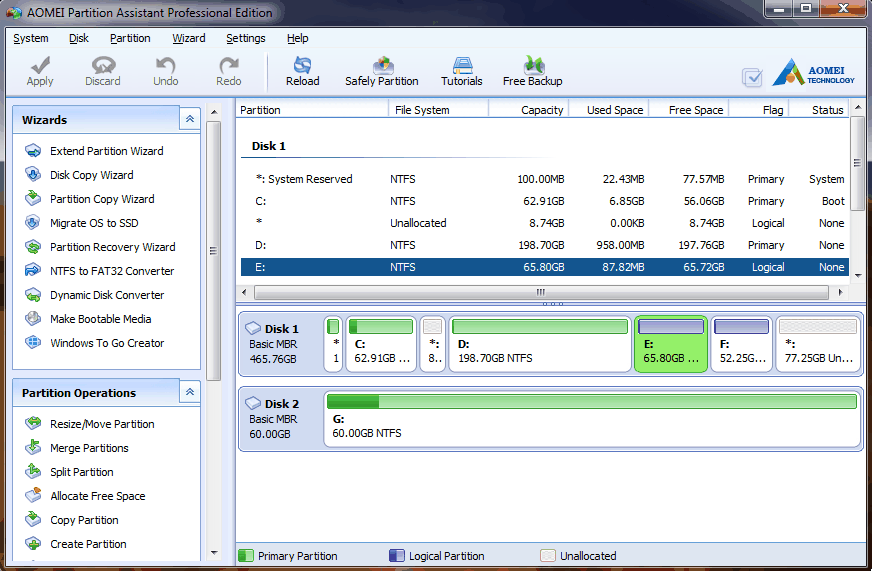Click the NTFS to FAT32 Converter link
Image resolution: width=872 pixels, height=571 pixels.
(x=111, y=271)
